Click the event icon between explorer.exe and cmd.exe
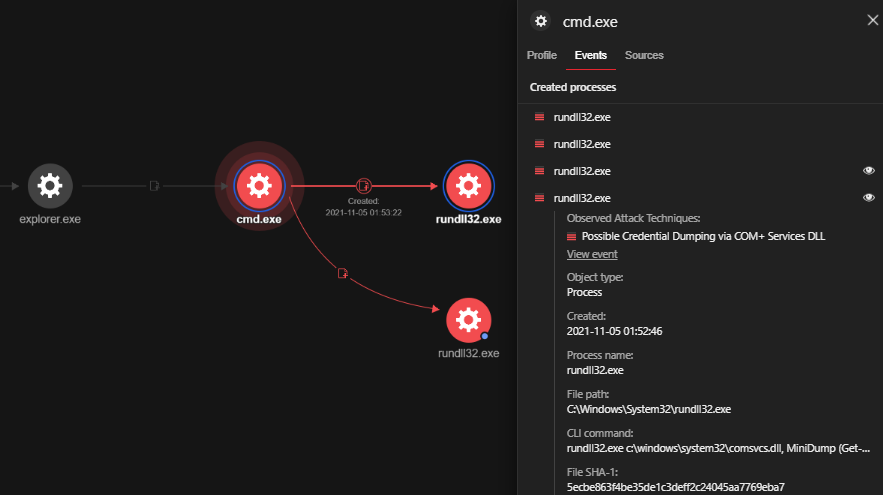 (154, 185)
